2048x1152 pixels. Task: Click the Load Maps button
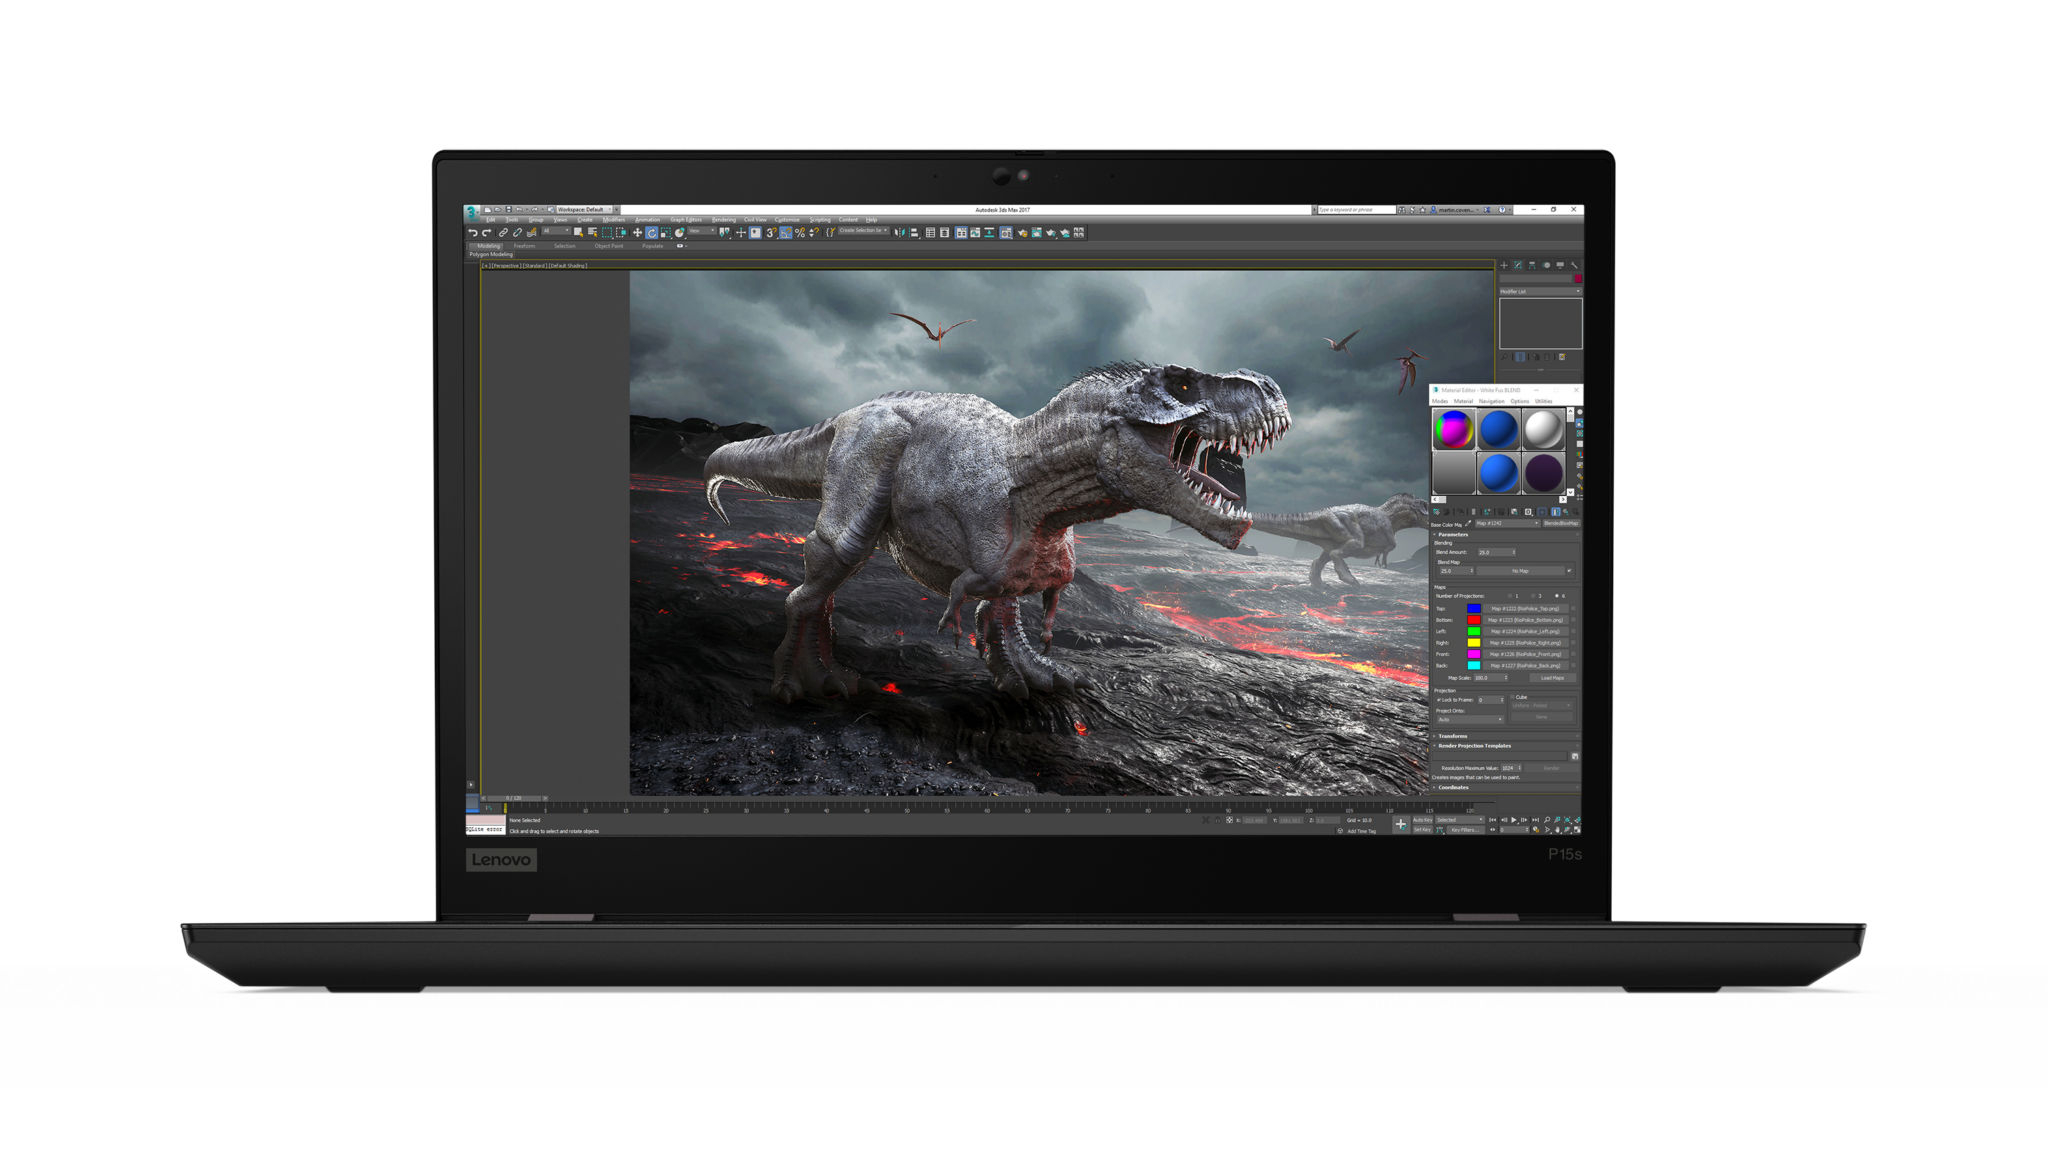1553,678
